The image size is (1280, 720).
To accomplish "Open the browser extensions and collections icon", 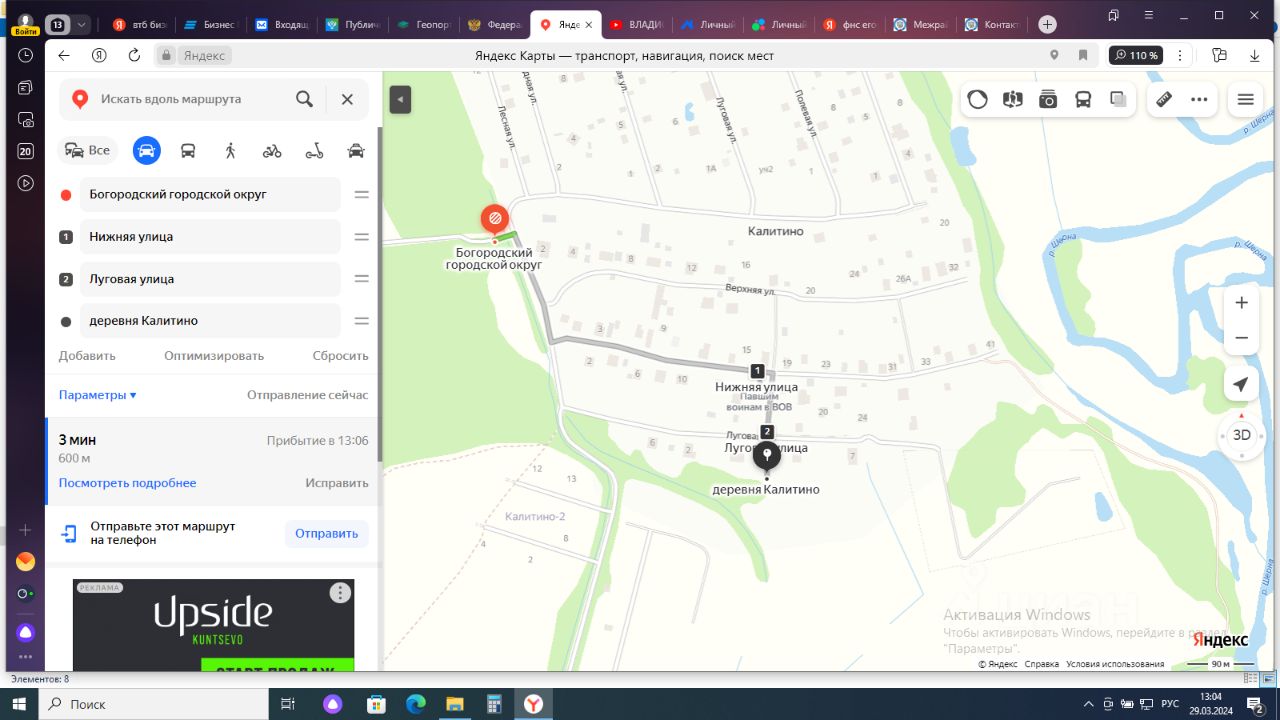I will 1219,56.
